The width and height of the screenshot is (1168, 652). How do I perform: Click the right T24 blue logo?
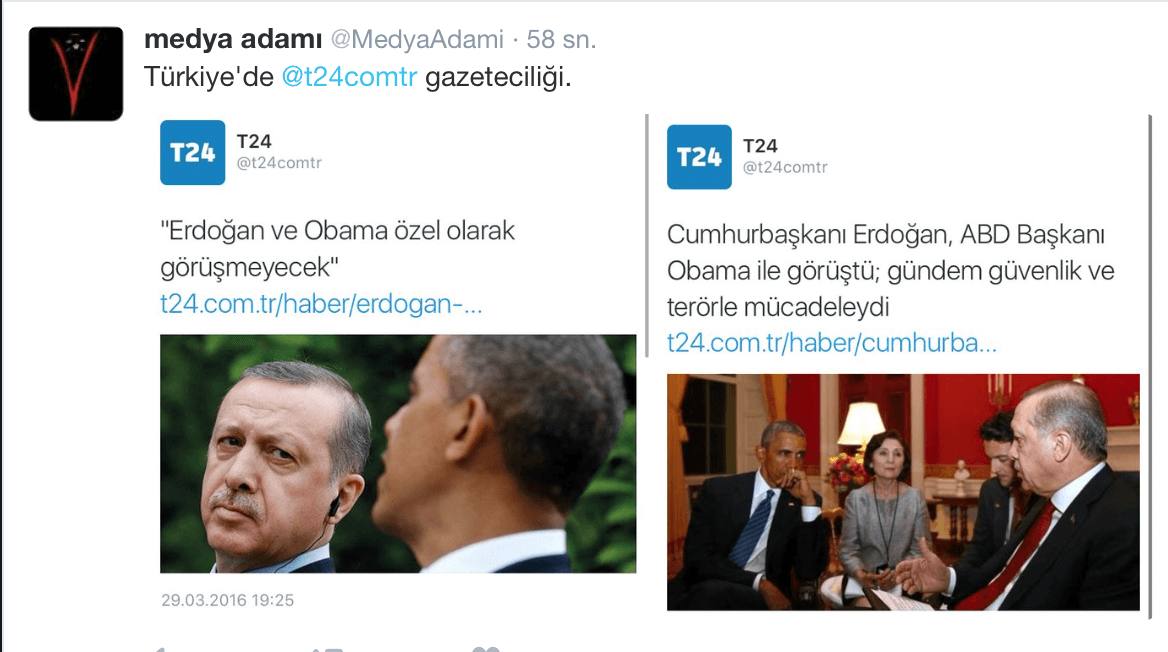(x=699, y=156)
